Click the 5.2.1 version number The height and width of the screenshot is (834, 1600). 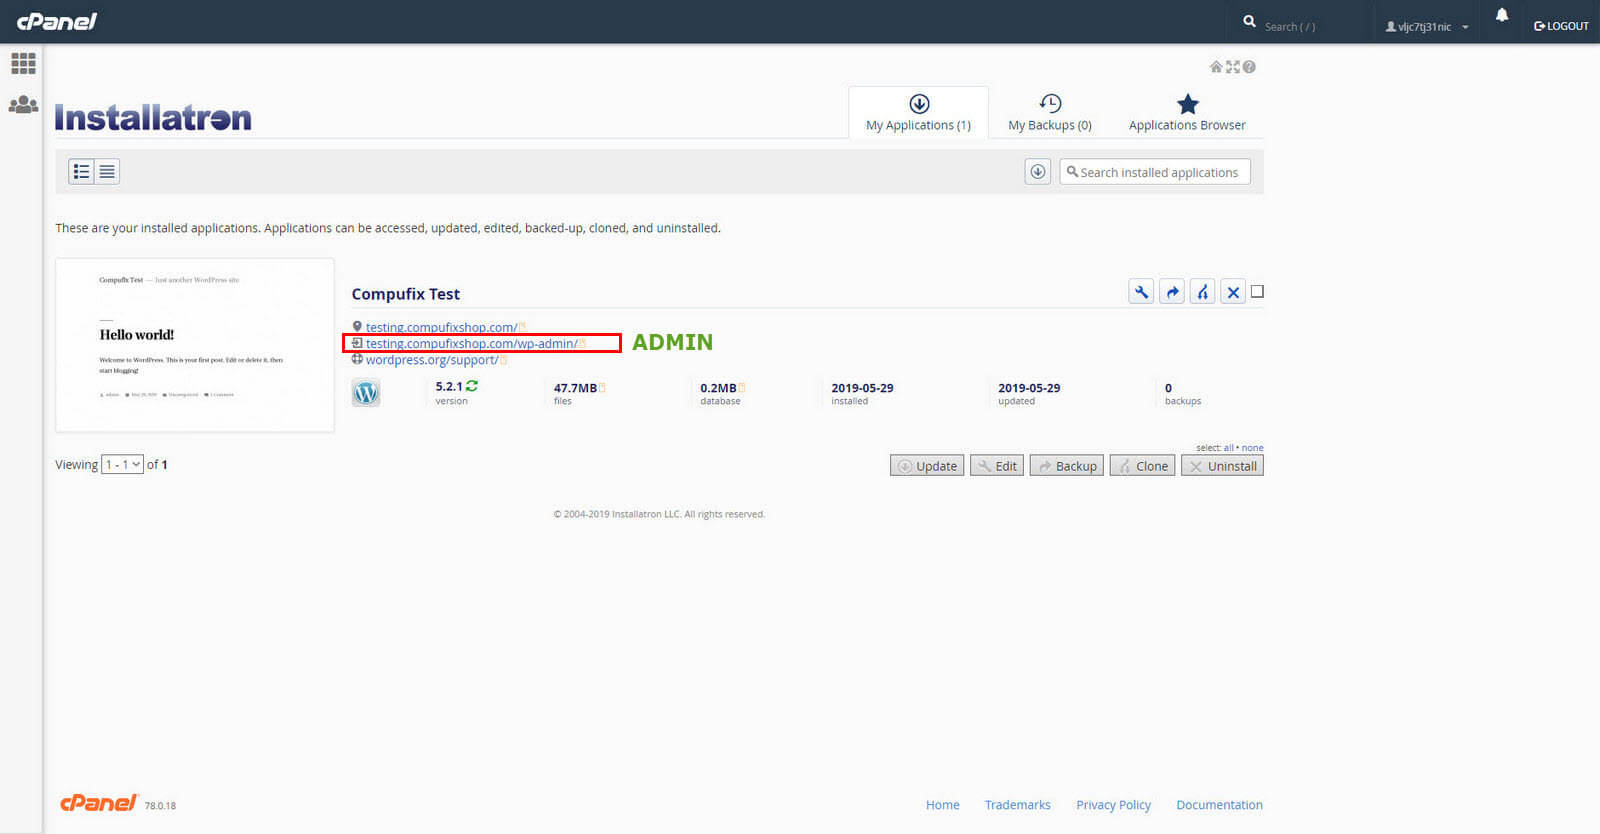tap(448, 386)
